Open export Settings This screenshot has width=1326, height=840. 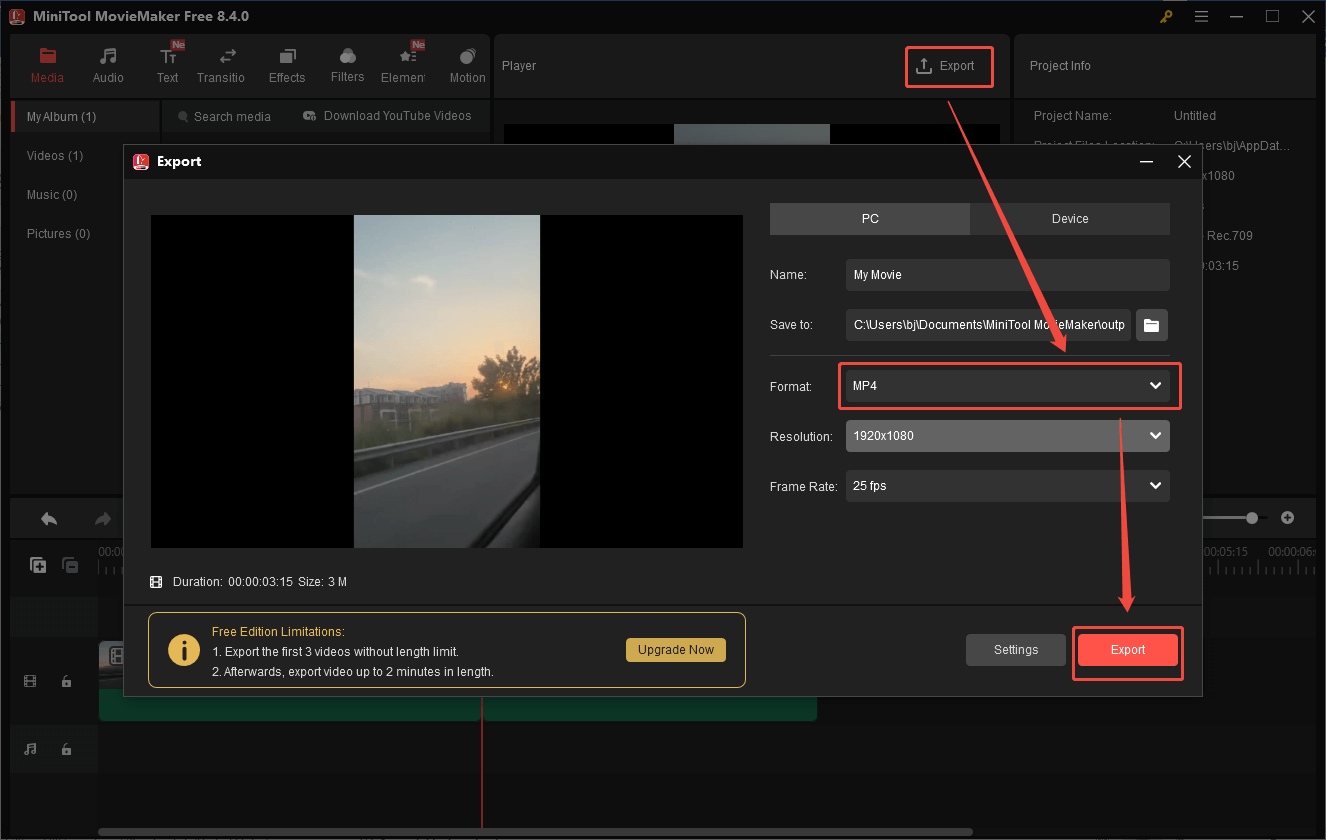tap(1015, 649)
